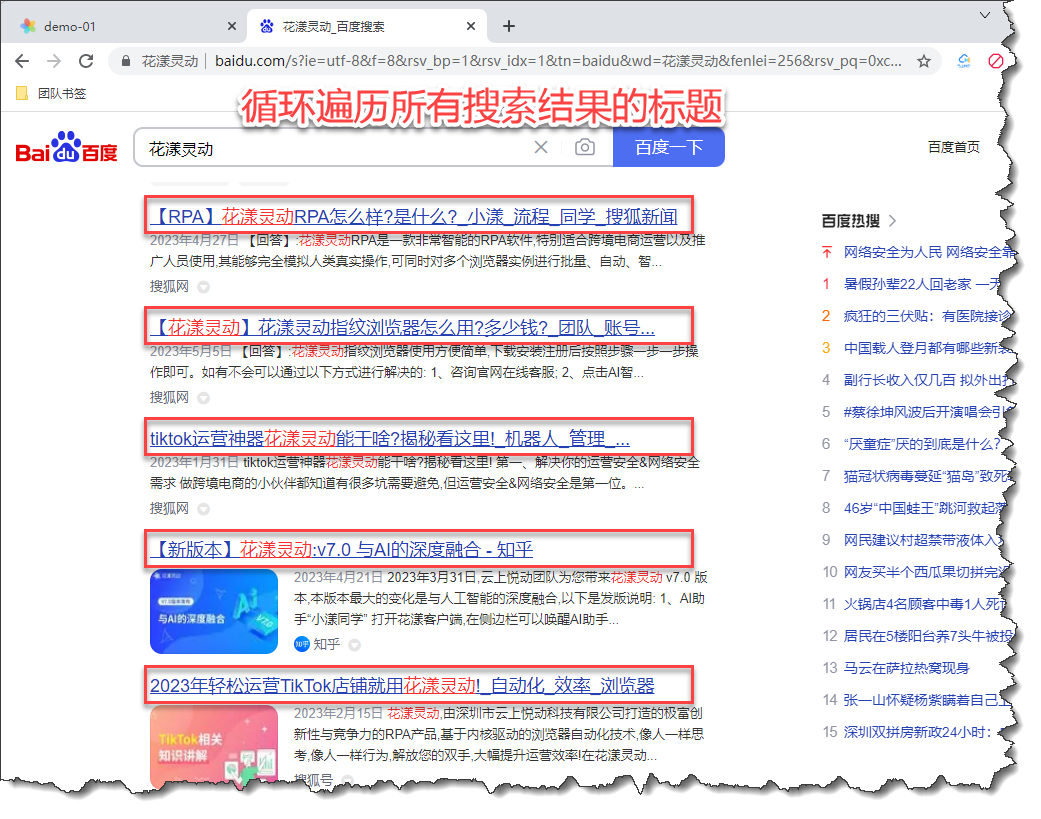
Task: Open hot search 张一山怀疑杨紫瞒着自己
Action: (x=927, y=700)
